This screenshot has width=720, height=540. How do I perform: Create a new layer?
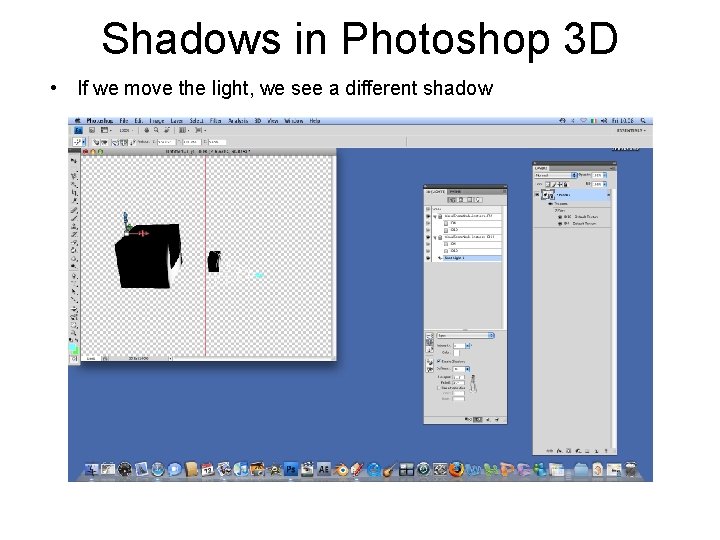tap(596, 451)
